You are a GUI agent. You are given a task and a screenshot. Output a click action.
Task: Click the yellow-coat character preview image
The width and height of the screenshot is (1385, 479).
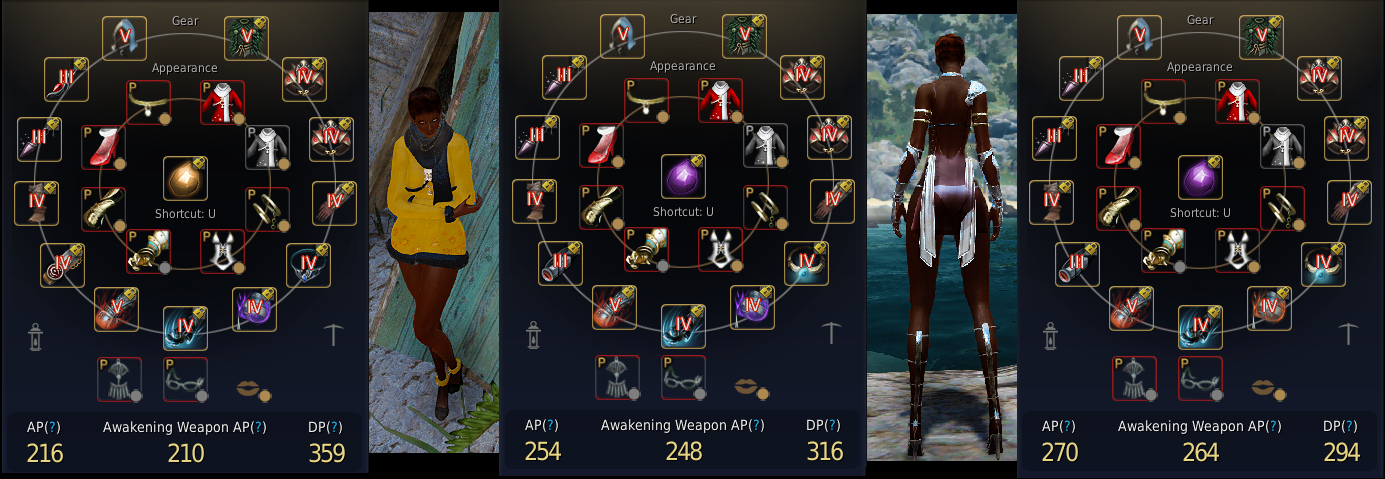pos(433,232)
